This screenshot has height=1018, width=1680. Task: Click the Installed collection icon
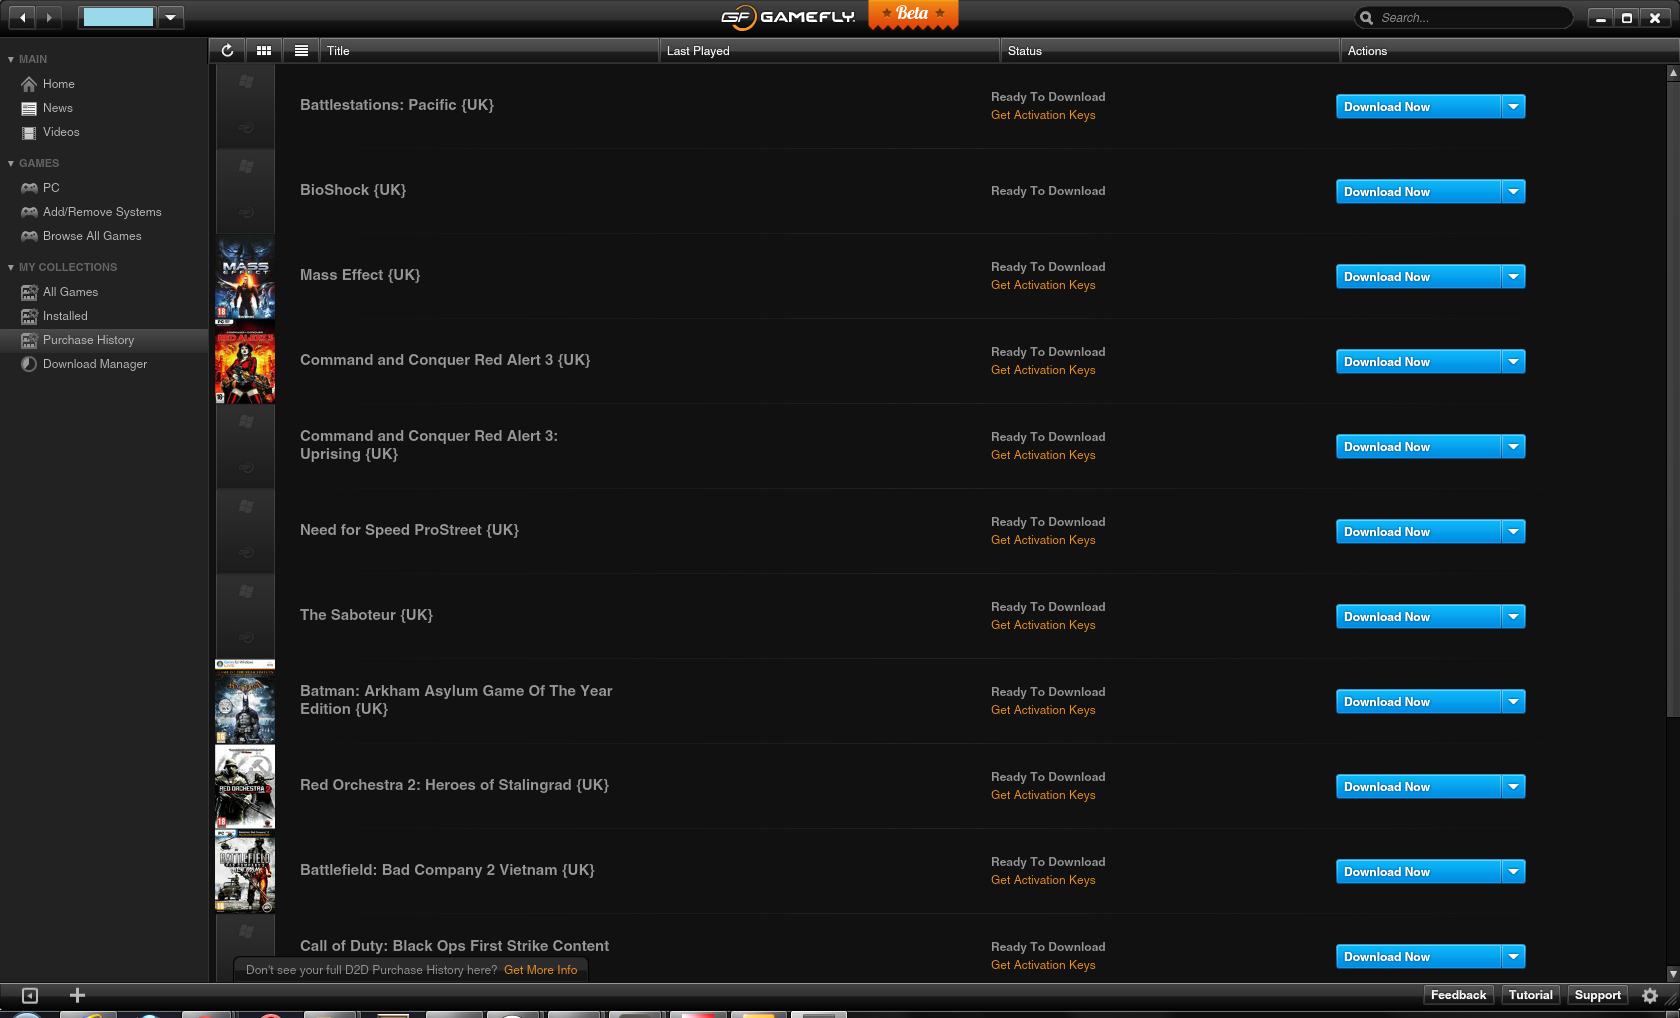pos(29,316)
